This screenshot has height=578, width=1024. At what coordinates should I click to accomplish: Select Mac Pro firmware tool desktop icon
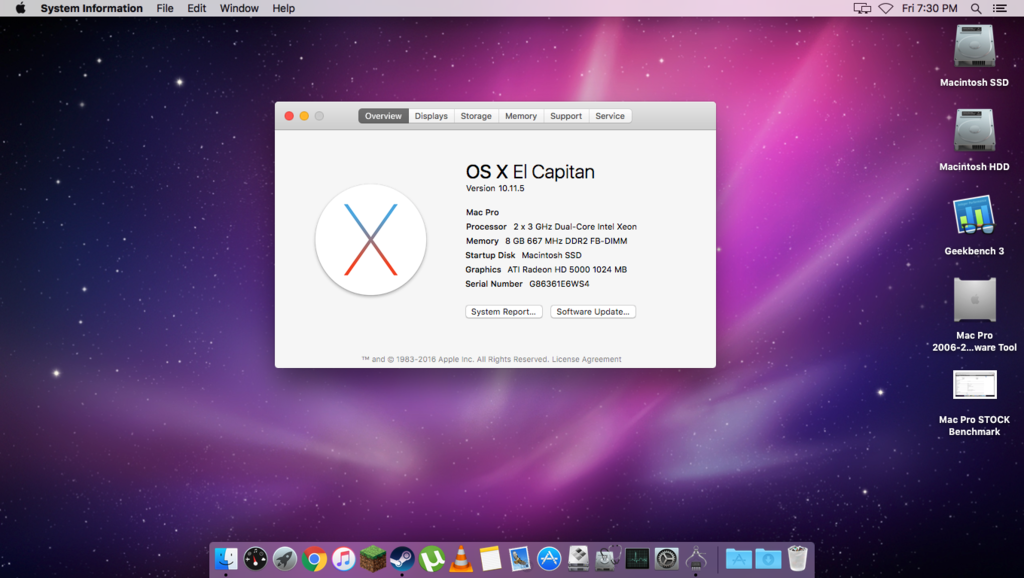point(974,300)
